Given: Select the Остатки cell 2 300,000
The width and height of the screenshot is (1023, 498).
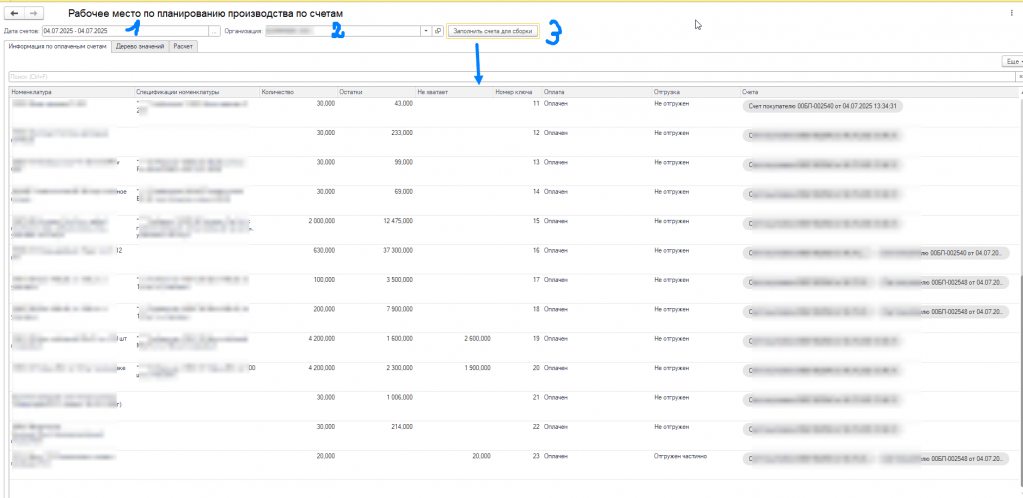Looking at the screenshot, I should (399, 369).
